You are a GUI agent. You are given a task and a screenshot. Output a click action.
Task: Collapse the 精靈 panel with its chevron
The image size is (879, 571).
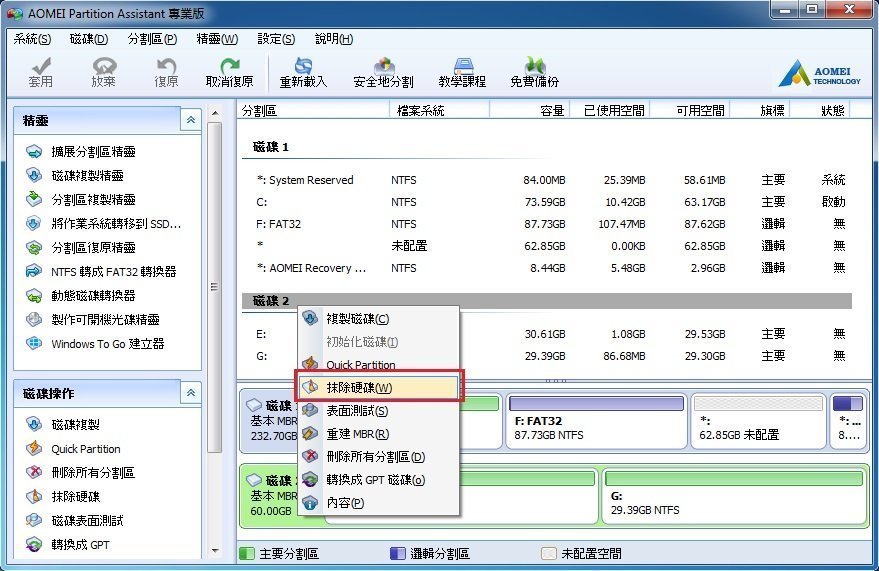pos(191,120)
